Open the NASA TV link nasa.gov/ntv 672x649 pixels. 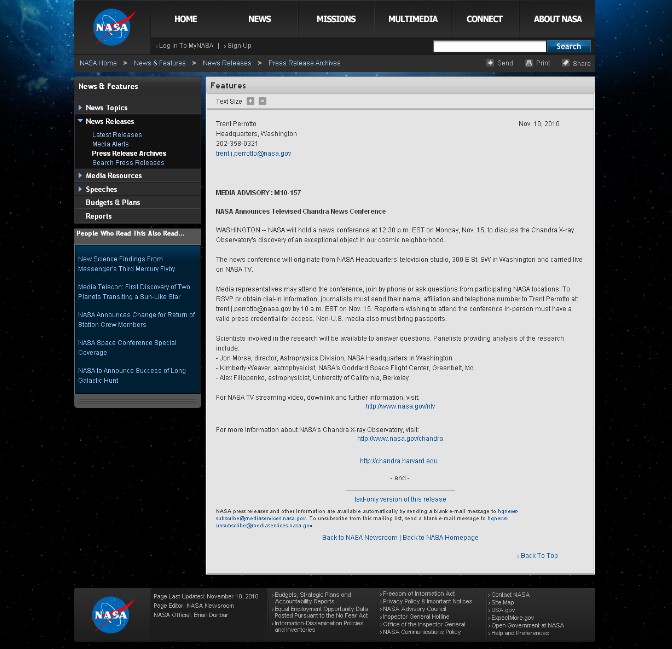[x=400, y=406]
